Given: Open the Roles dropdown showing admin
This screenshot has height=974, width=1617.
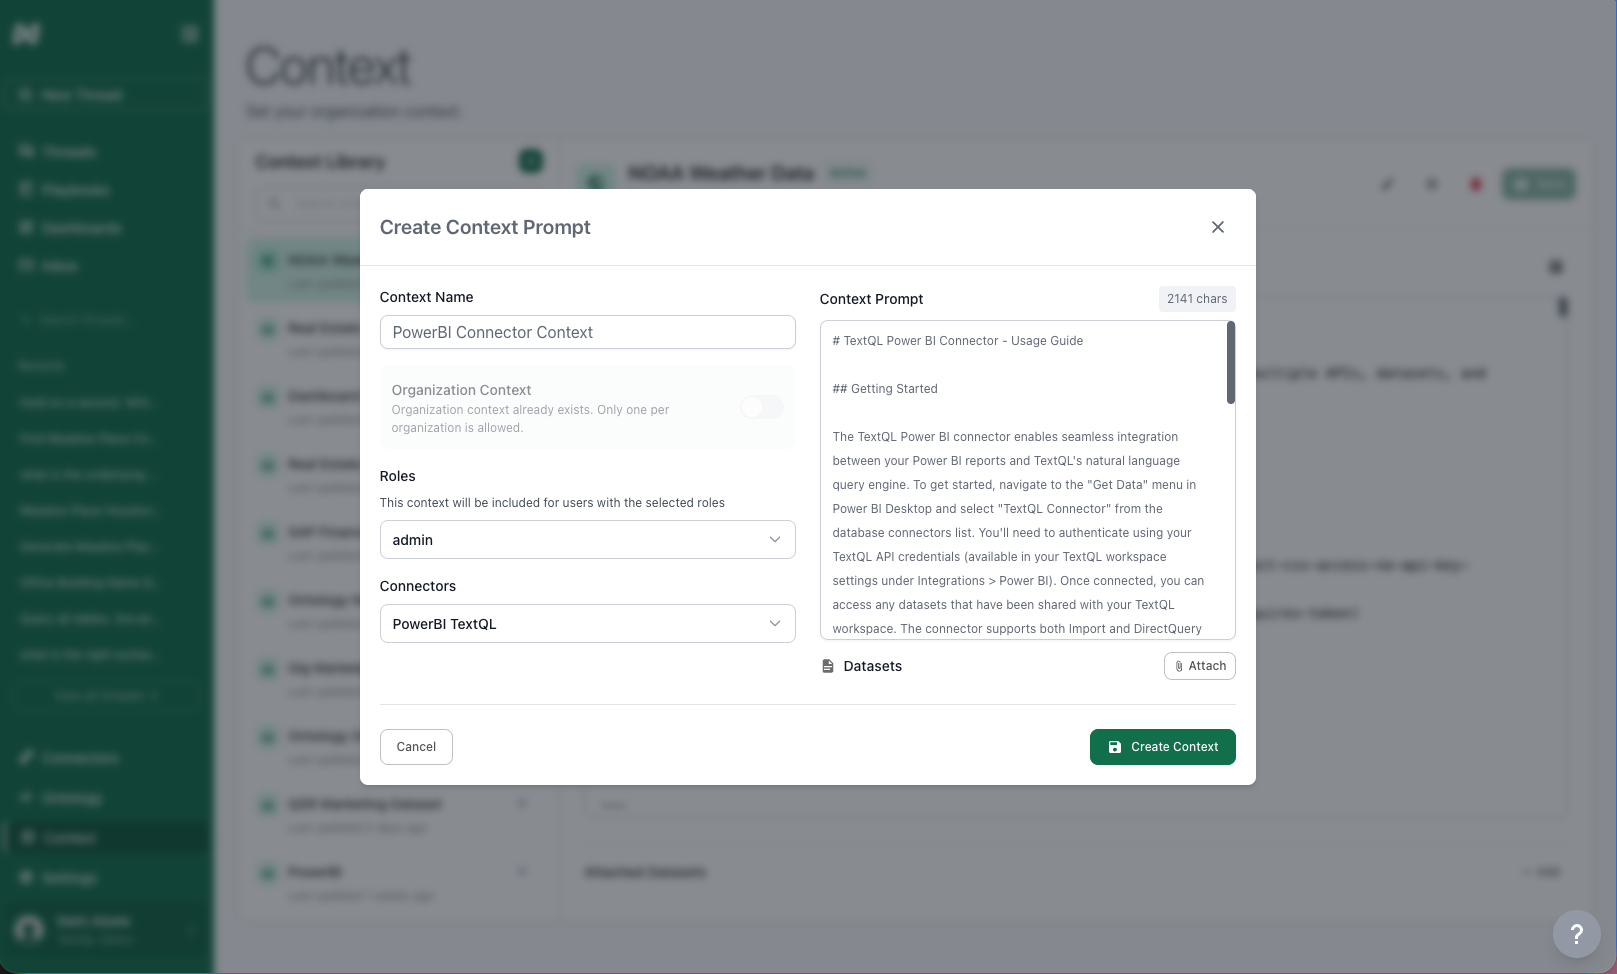Looking at the screenshot, I should tap(587, 539).
